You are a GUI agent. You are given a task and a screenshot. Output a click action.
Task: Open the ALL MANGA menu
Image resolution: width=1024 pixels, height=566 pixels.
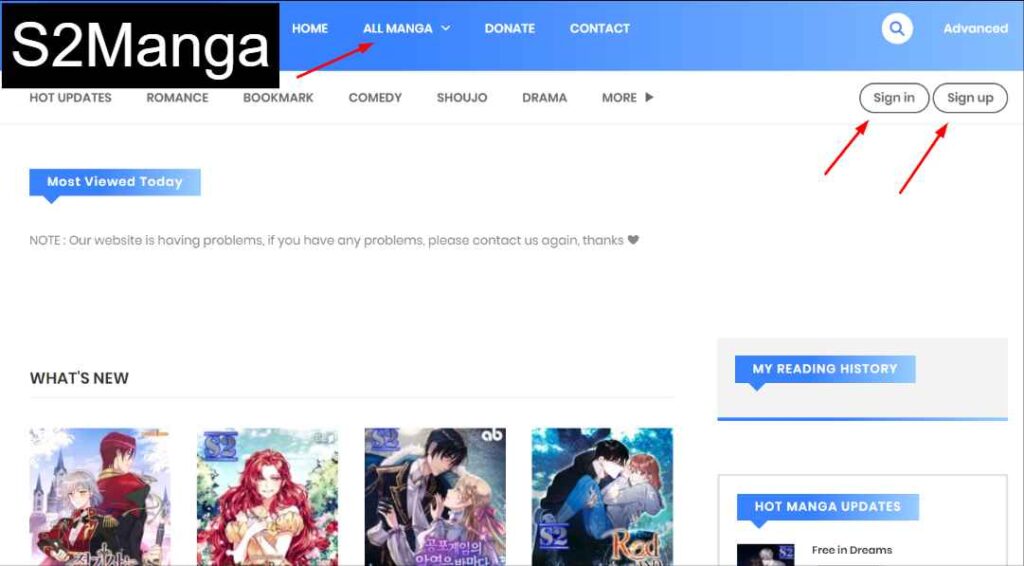398,29
